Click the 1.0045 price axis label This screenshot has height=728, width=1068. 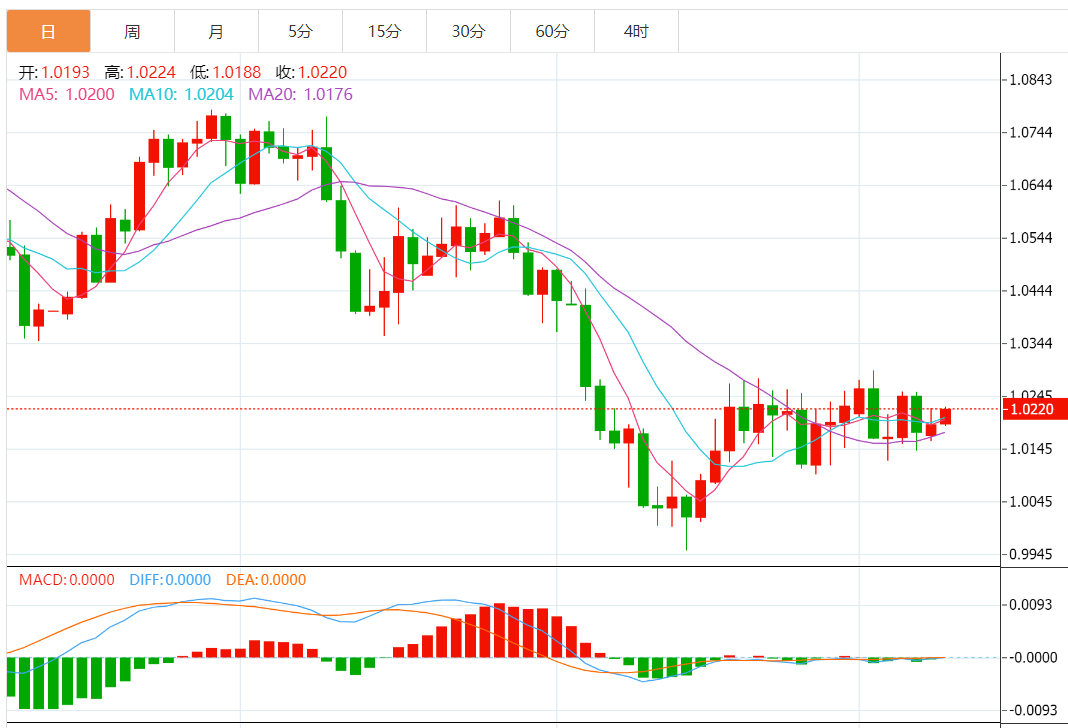point(1031,502)
